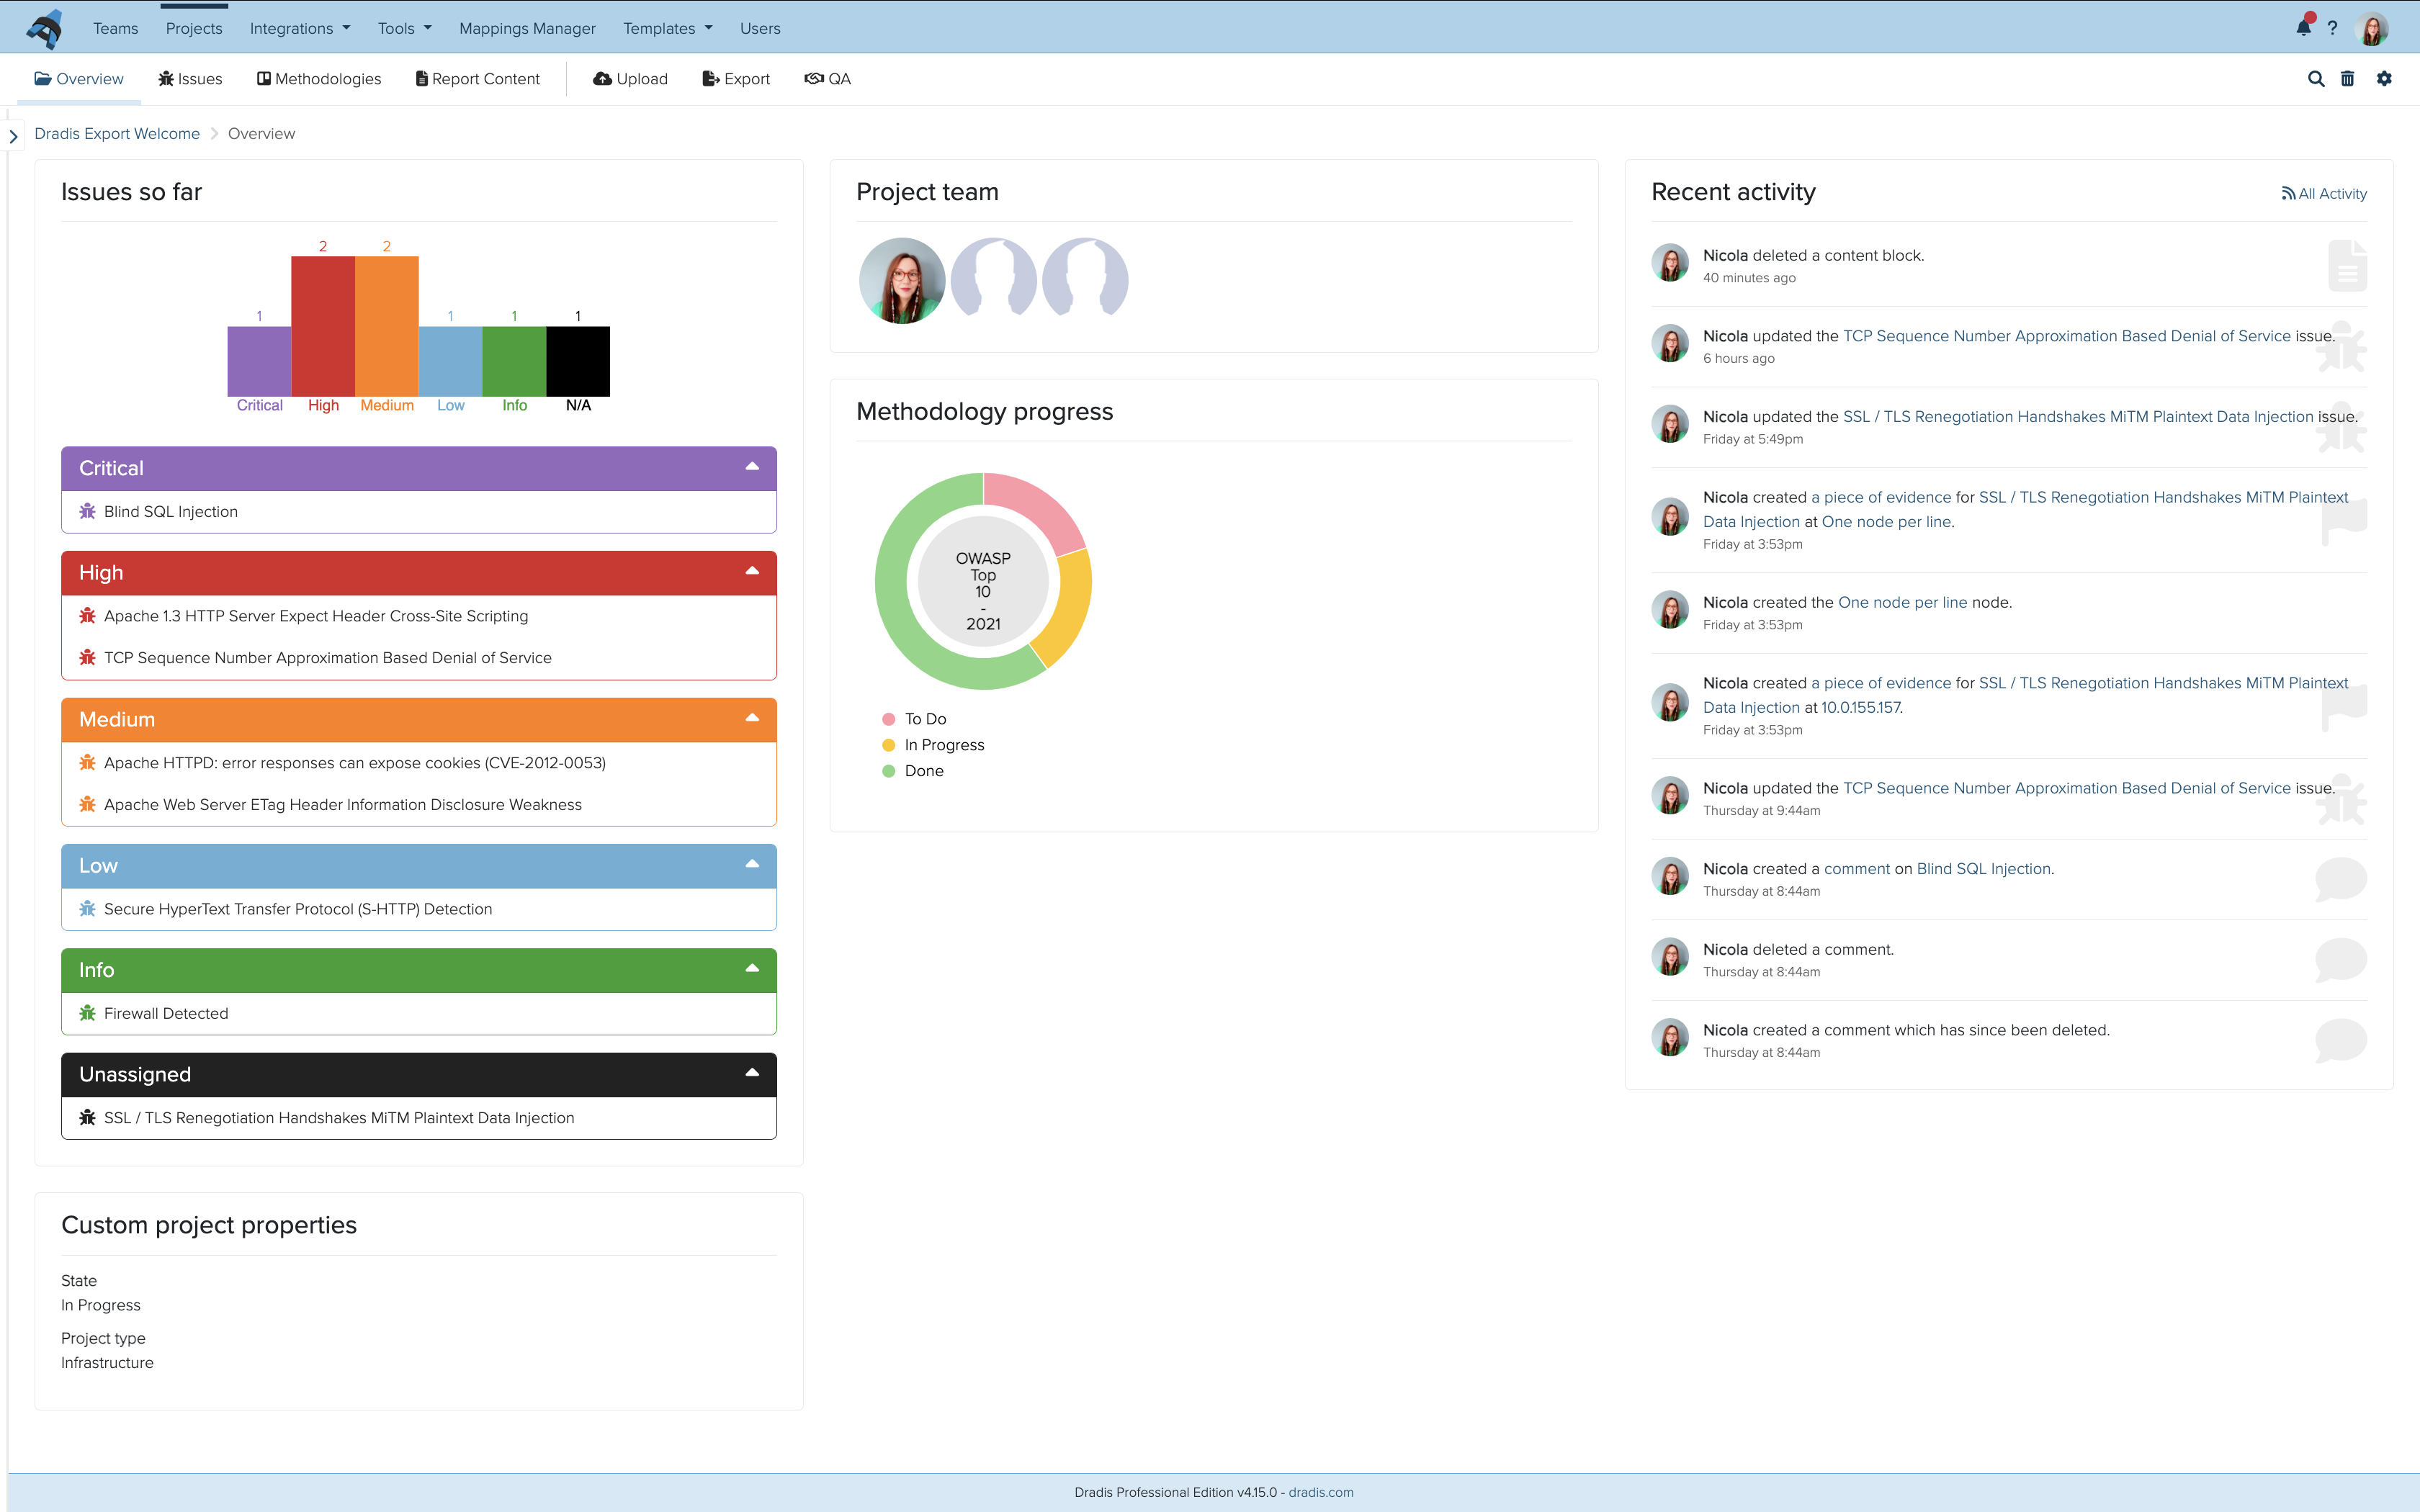Screen dimensions: 2420x1512
Task: Click Nicola's avatar on '6 hours ago' activity
Action: tap(1670, 344)
